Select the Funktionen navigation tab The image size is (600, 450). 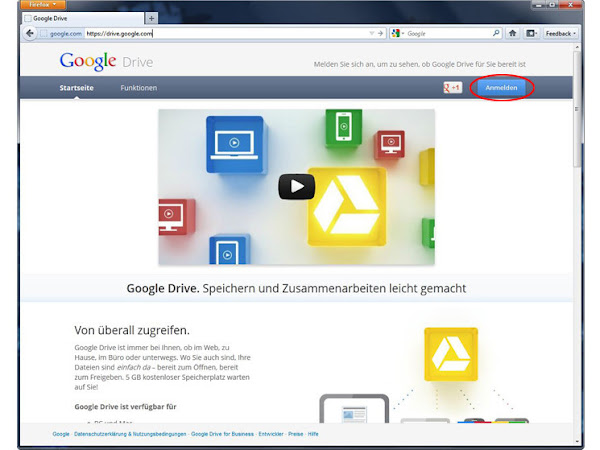tap(139, 88)
